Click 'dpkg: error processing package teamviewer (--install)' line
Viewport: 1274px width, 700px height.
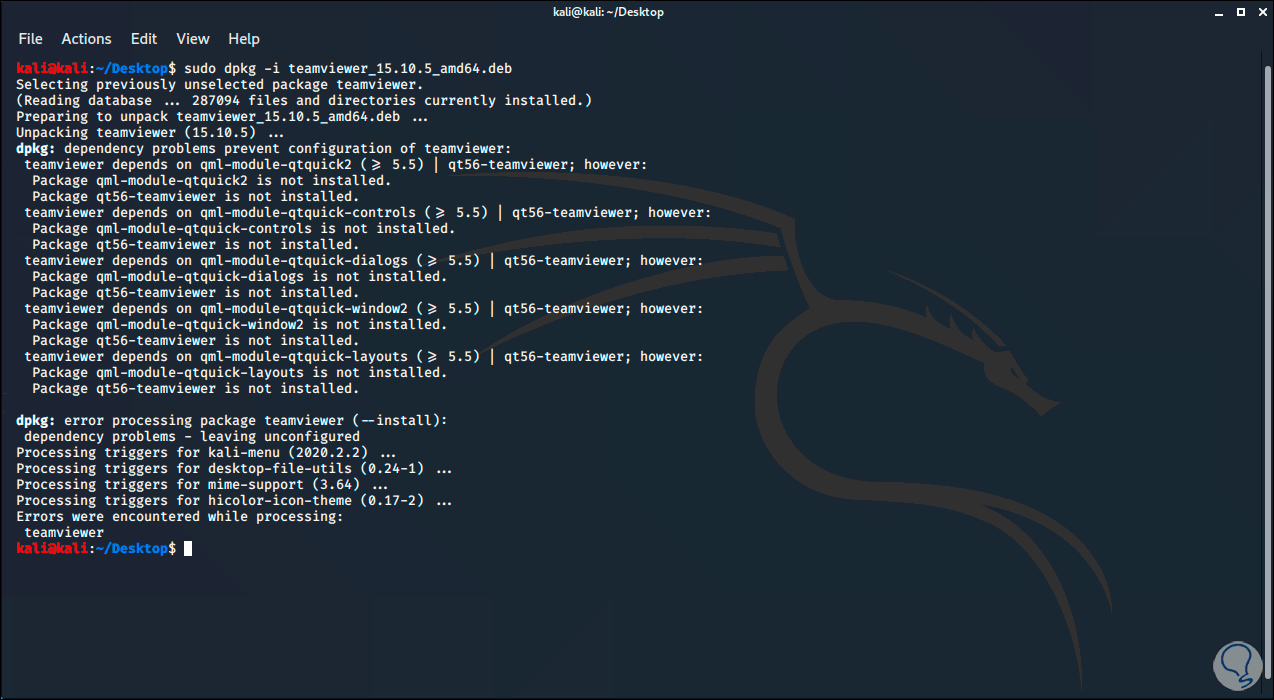(x=232, y=420)
